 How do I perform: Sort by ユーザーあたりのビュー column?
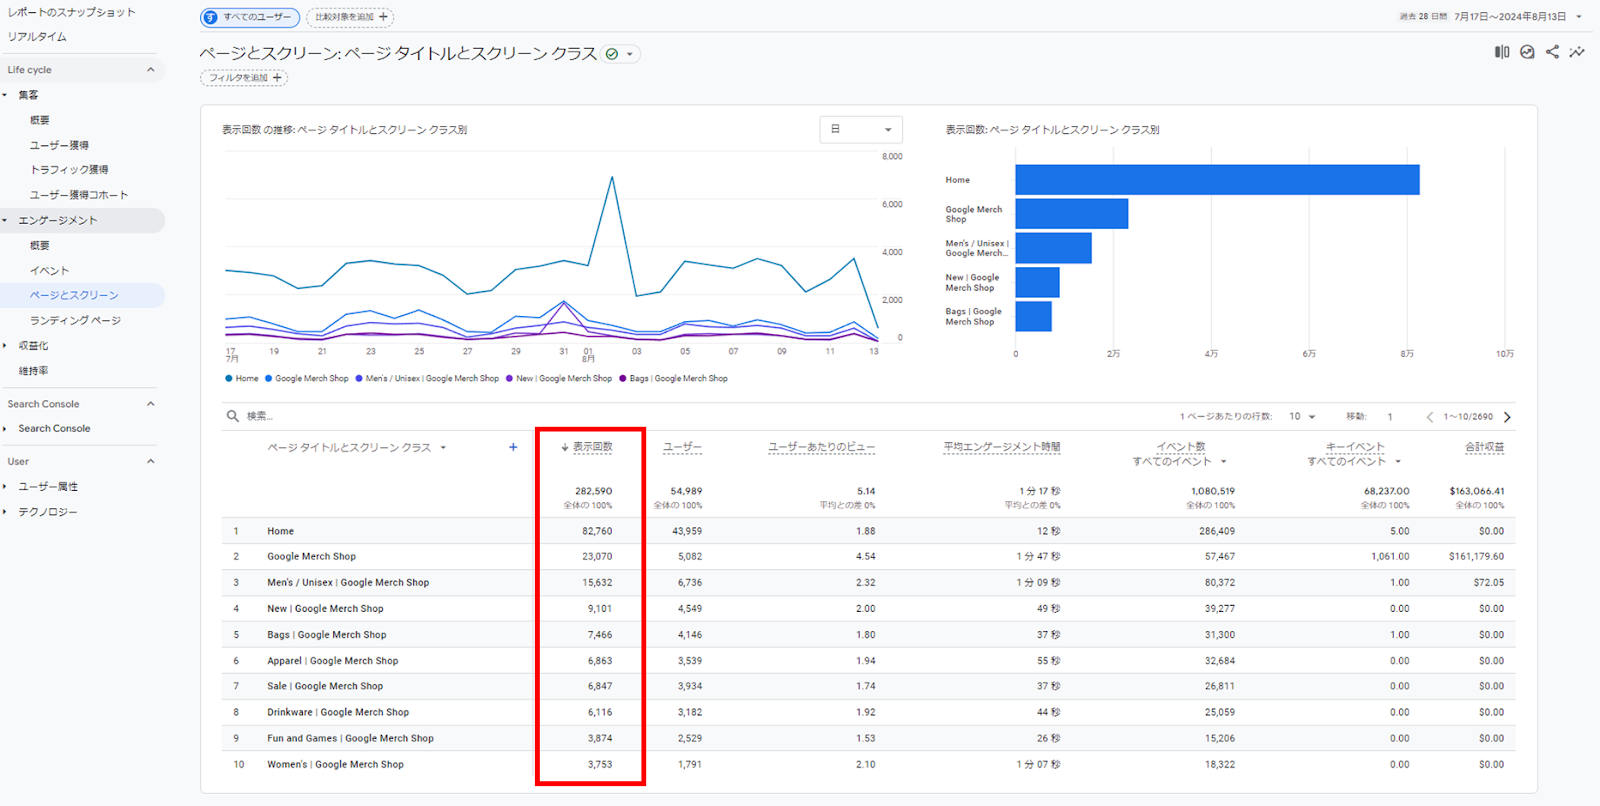click(x=821, y=447)
